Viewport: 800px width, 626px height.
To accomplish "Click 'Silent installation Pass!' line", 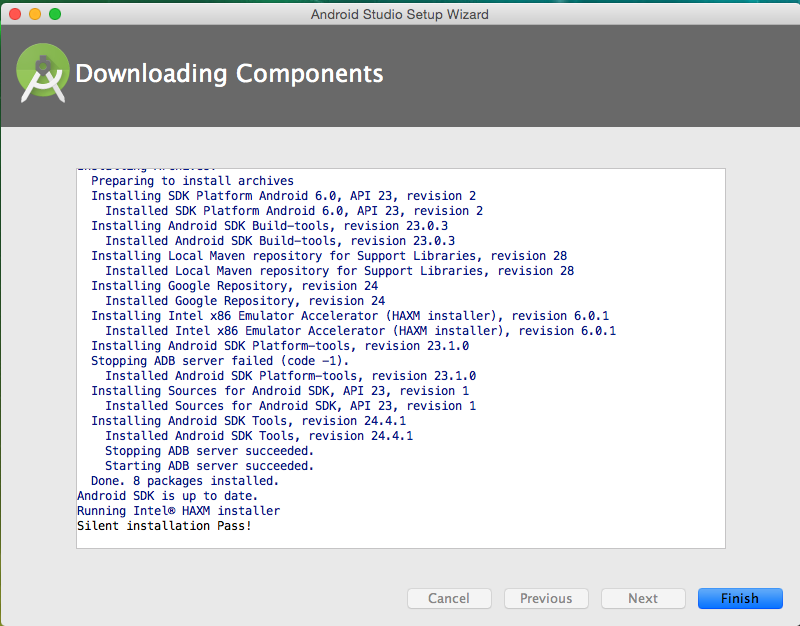I will (164, 526).
